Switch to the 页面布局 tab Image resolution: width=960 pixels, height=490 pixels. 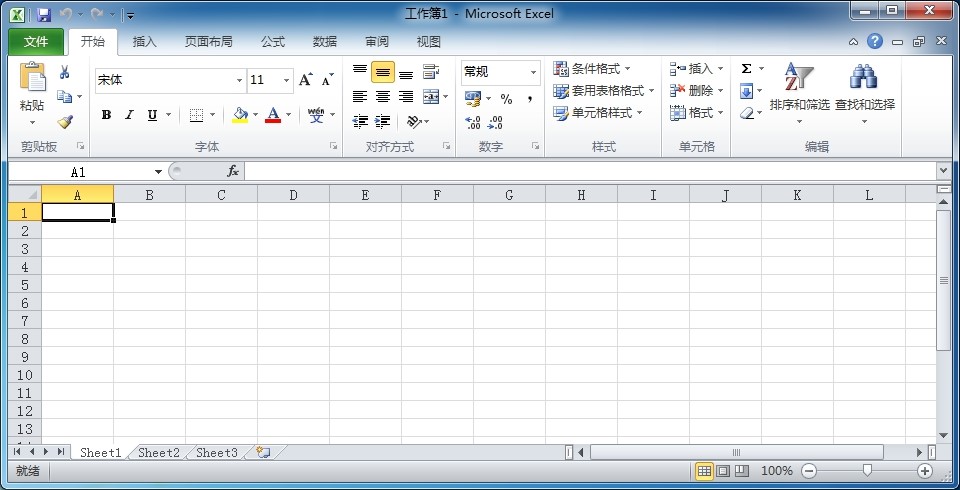(209, 42)
